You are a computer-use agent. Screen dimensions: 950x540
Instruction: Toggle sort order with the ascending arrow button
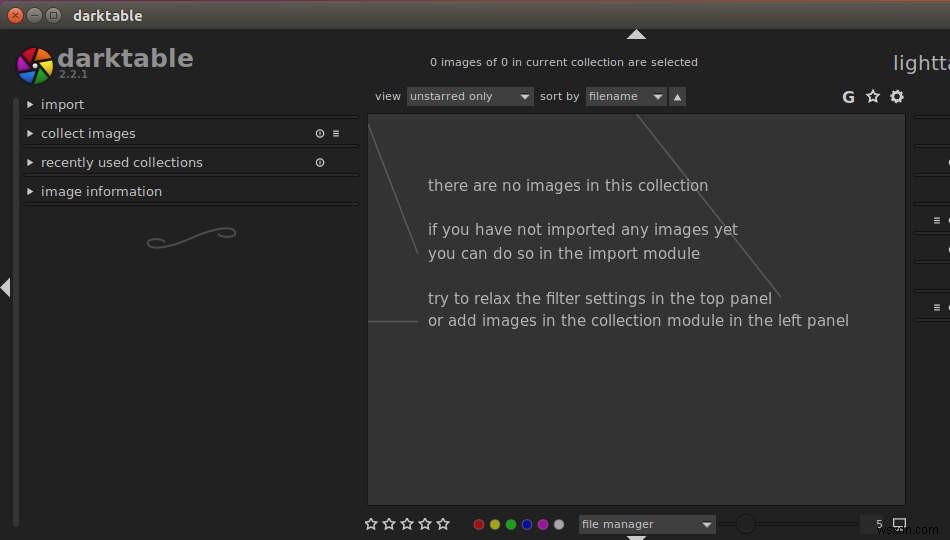(677, 97)
